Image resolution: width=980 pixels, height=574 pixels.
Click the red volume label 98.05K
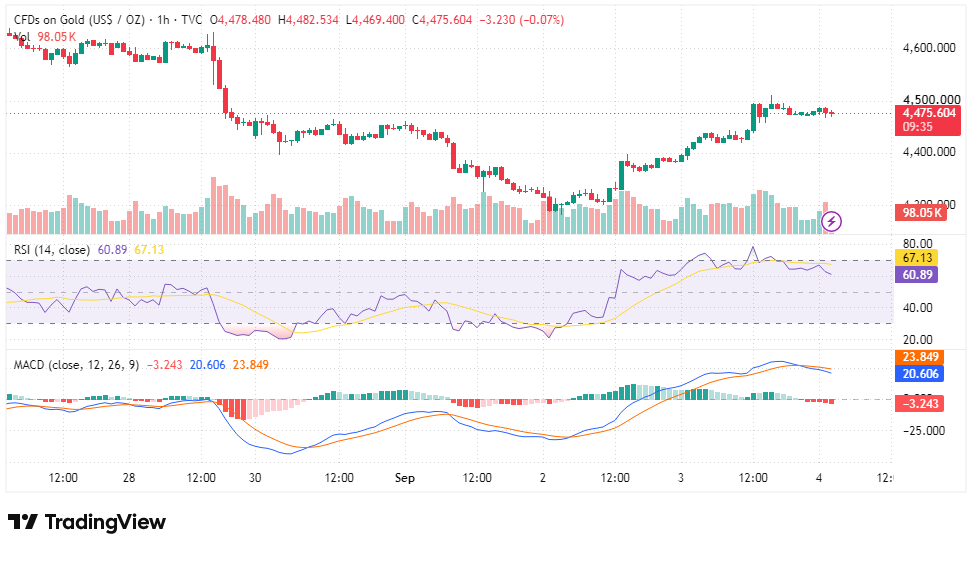[921, 213]
